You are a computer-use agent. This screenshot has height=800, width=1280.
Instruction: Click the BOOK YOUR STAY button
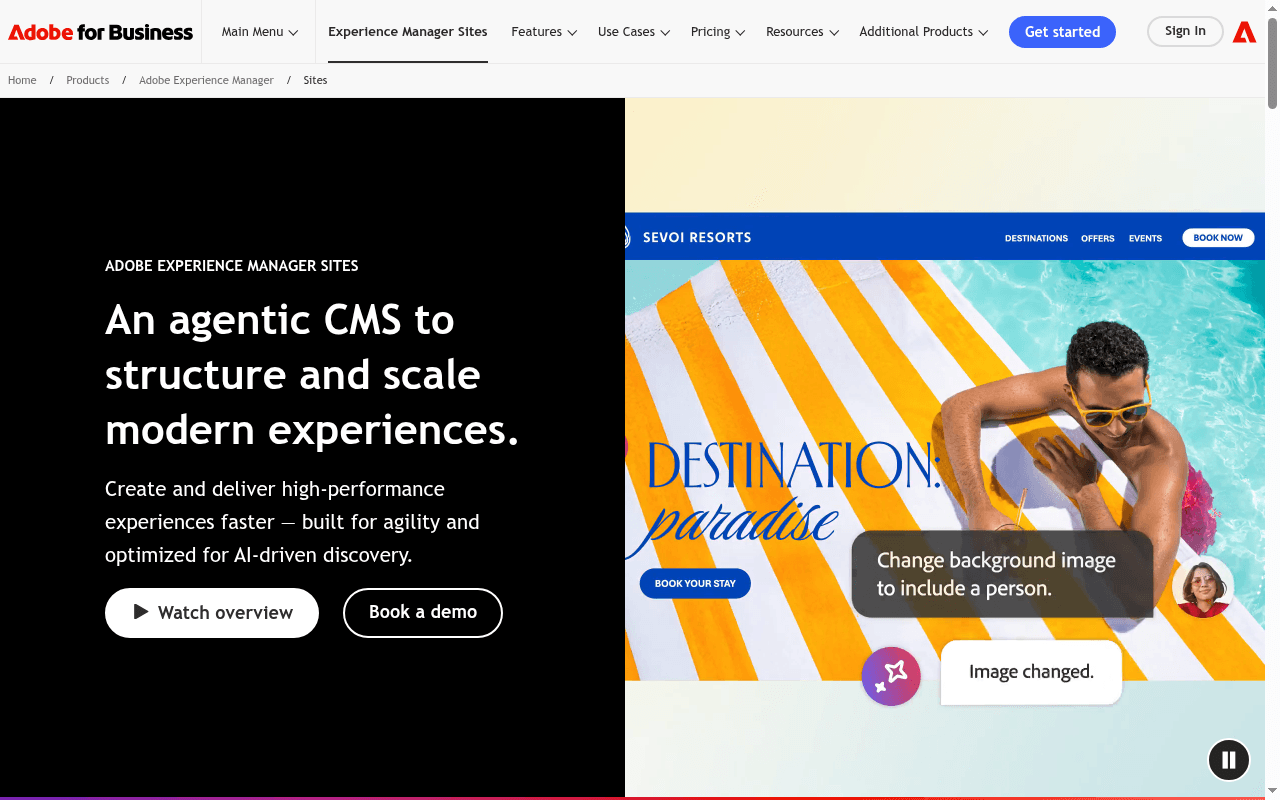(695, 583)
